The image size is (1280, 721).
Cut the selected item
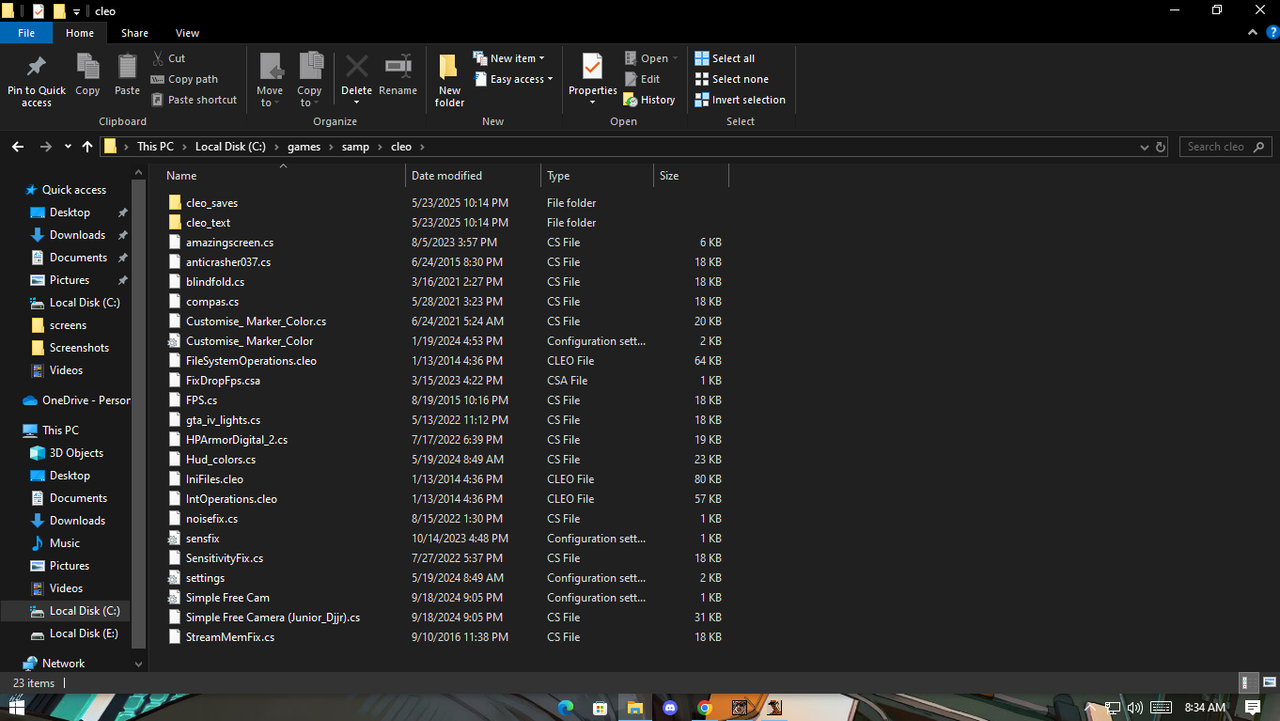tap(168, 58)
